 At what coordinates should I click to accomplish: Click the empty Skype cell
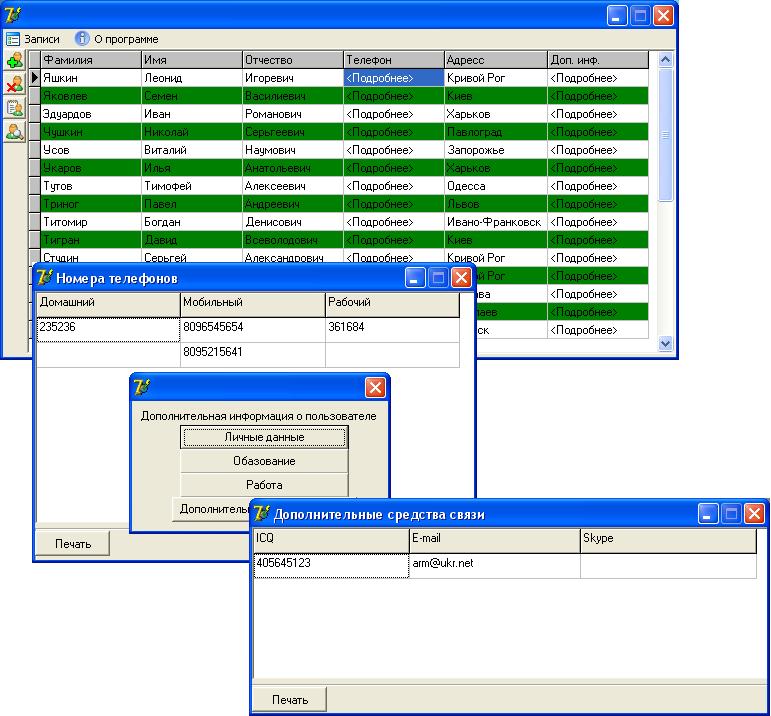click(667, 564)
